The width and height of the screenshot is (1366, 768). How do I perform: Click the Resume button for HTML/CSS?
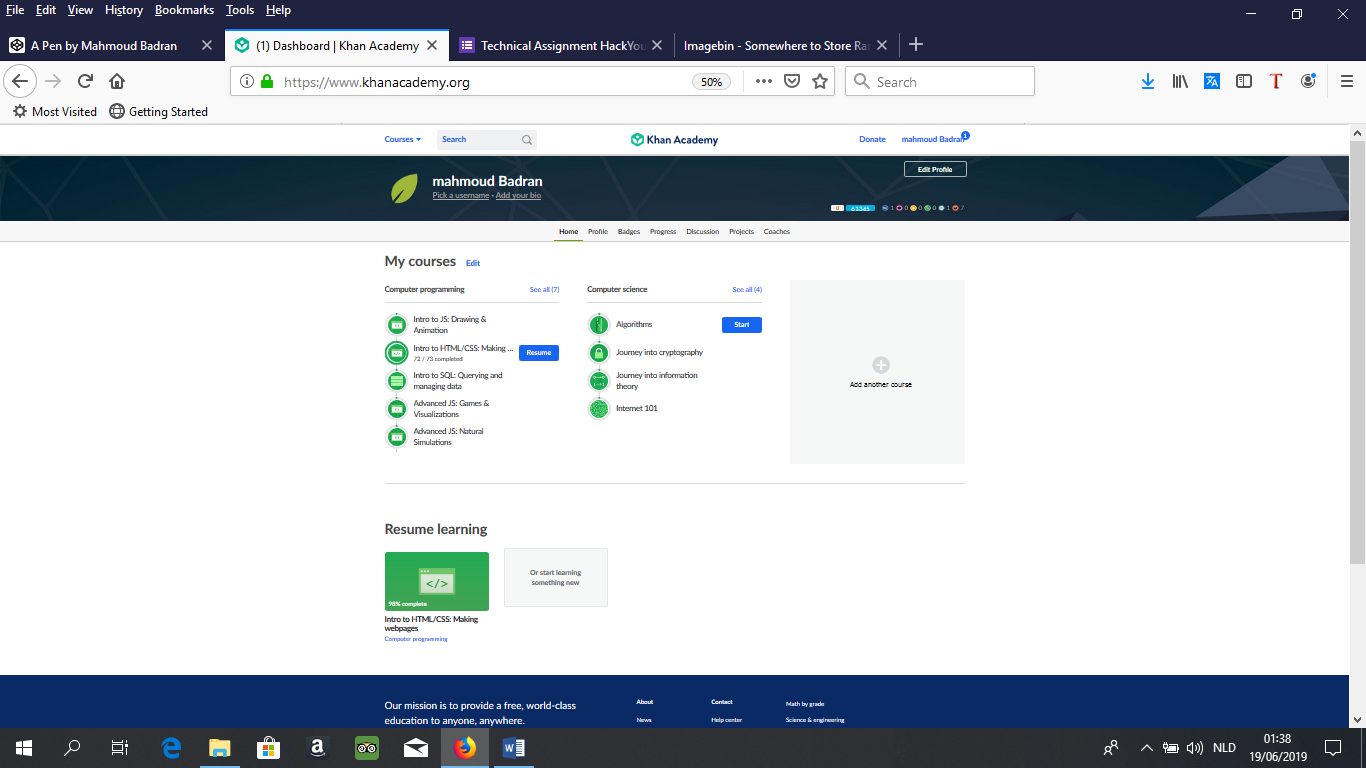[x=539, y=352]
